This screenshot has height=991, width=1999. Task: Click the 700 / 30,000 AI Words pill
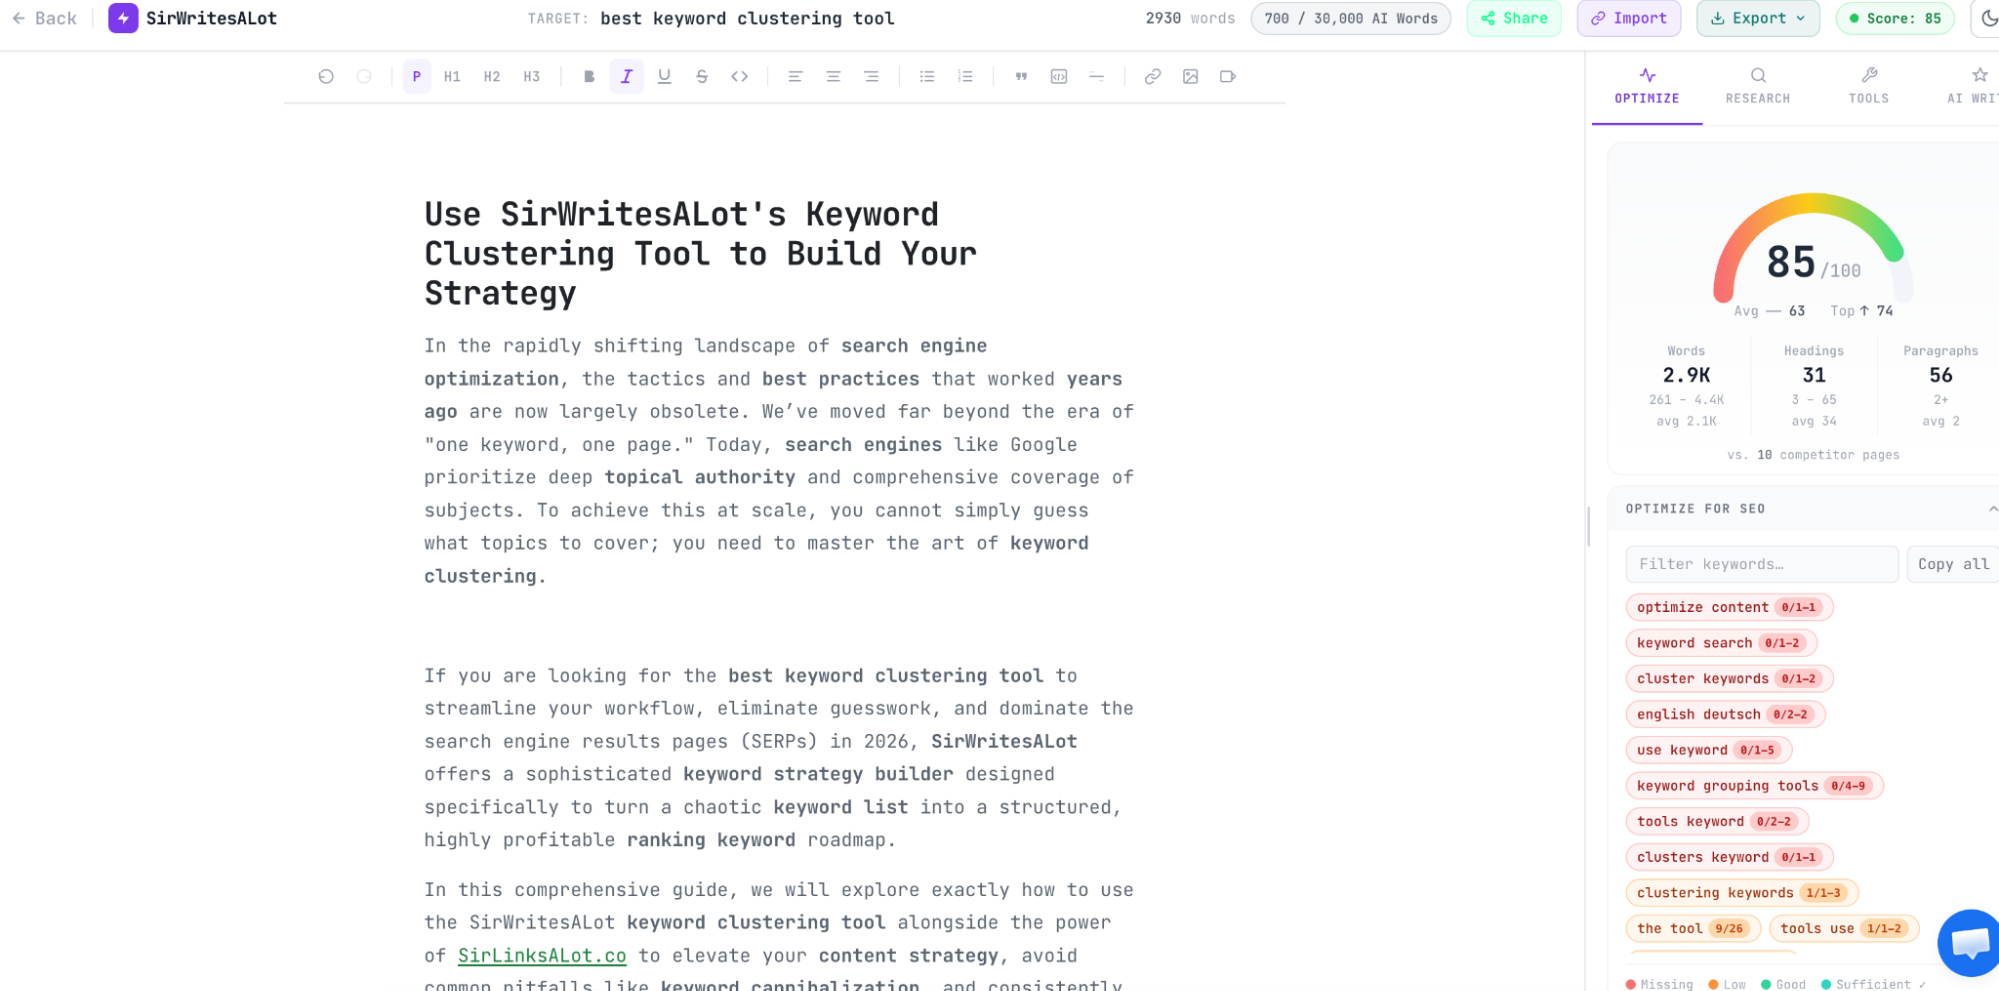coord(1351,18)
